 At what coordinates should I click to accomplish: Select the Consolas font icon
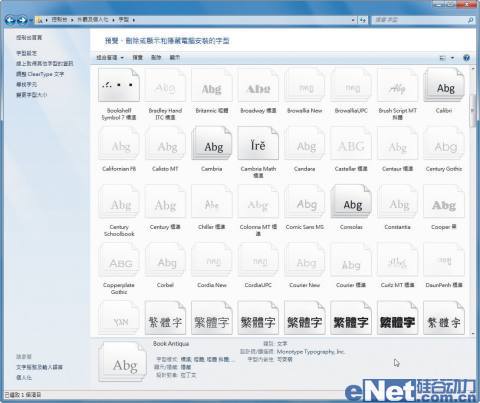pos(351,202)
